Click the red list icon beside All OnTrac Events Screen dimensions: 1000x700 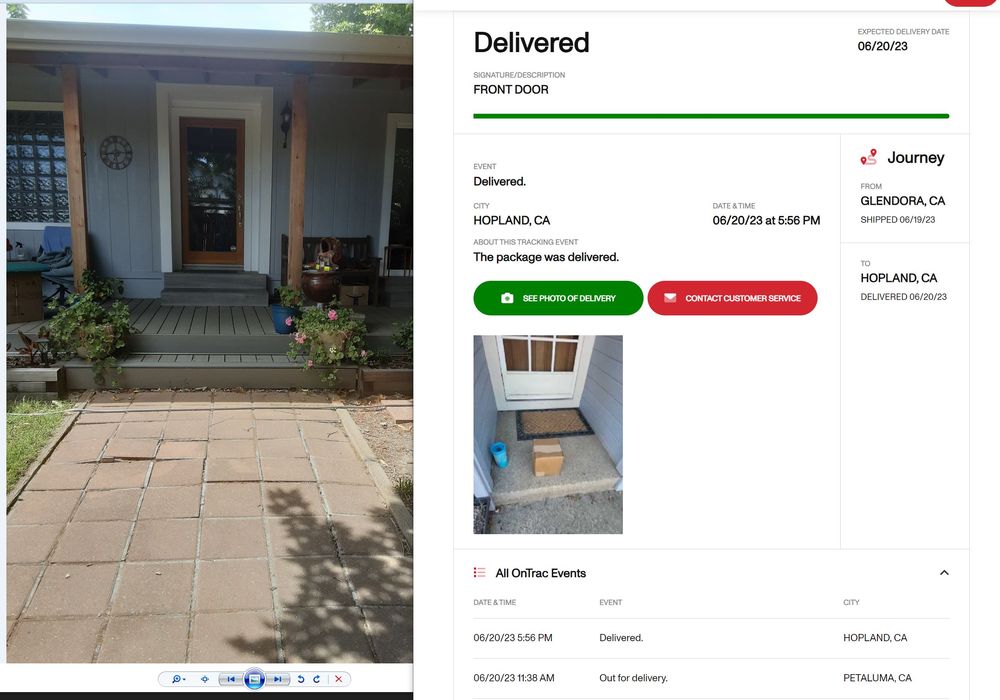(x=480, y=572)
